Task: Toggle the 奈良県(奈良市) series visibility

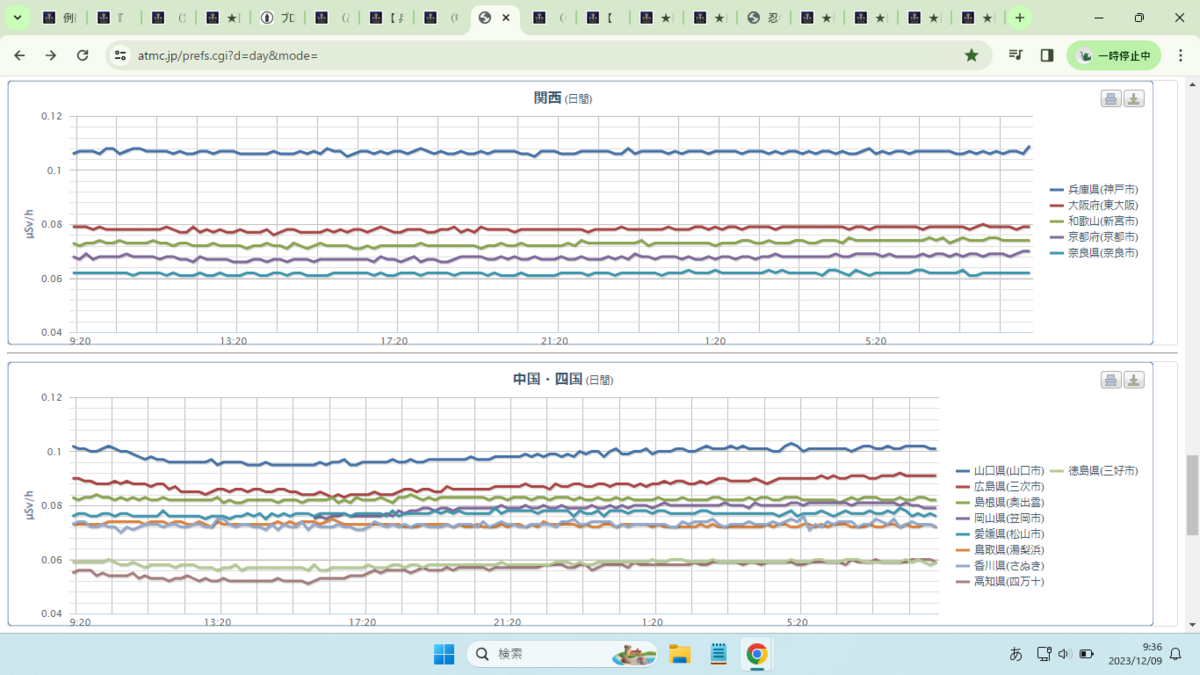Action: (1094, 253)
